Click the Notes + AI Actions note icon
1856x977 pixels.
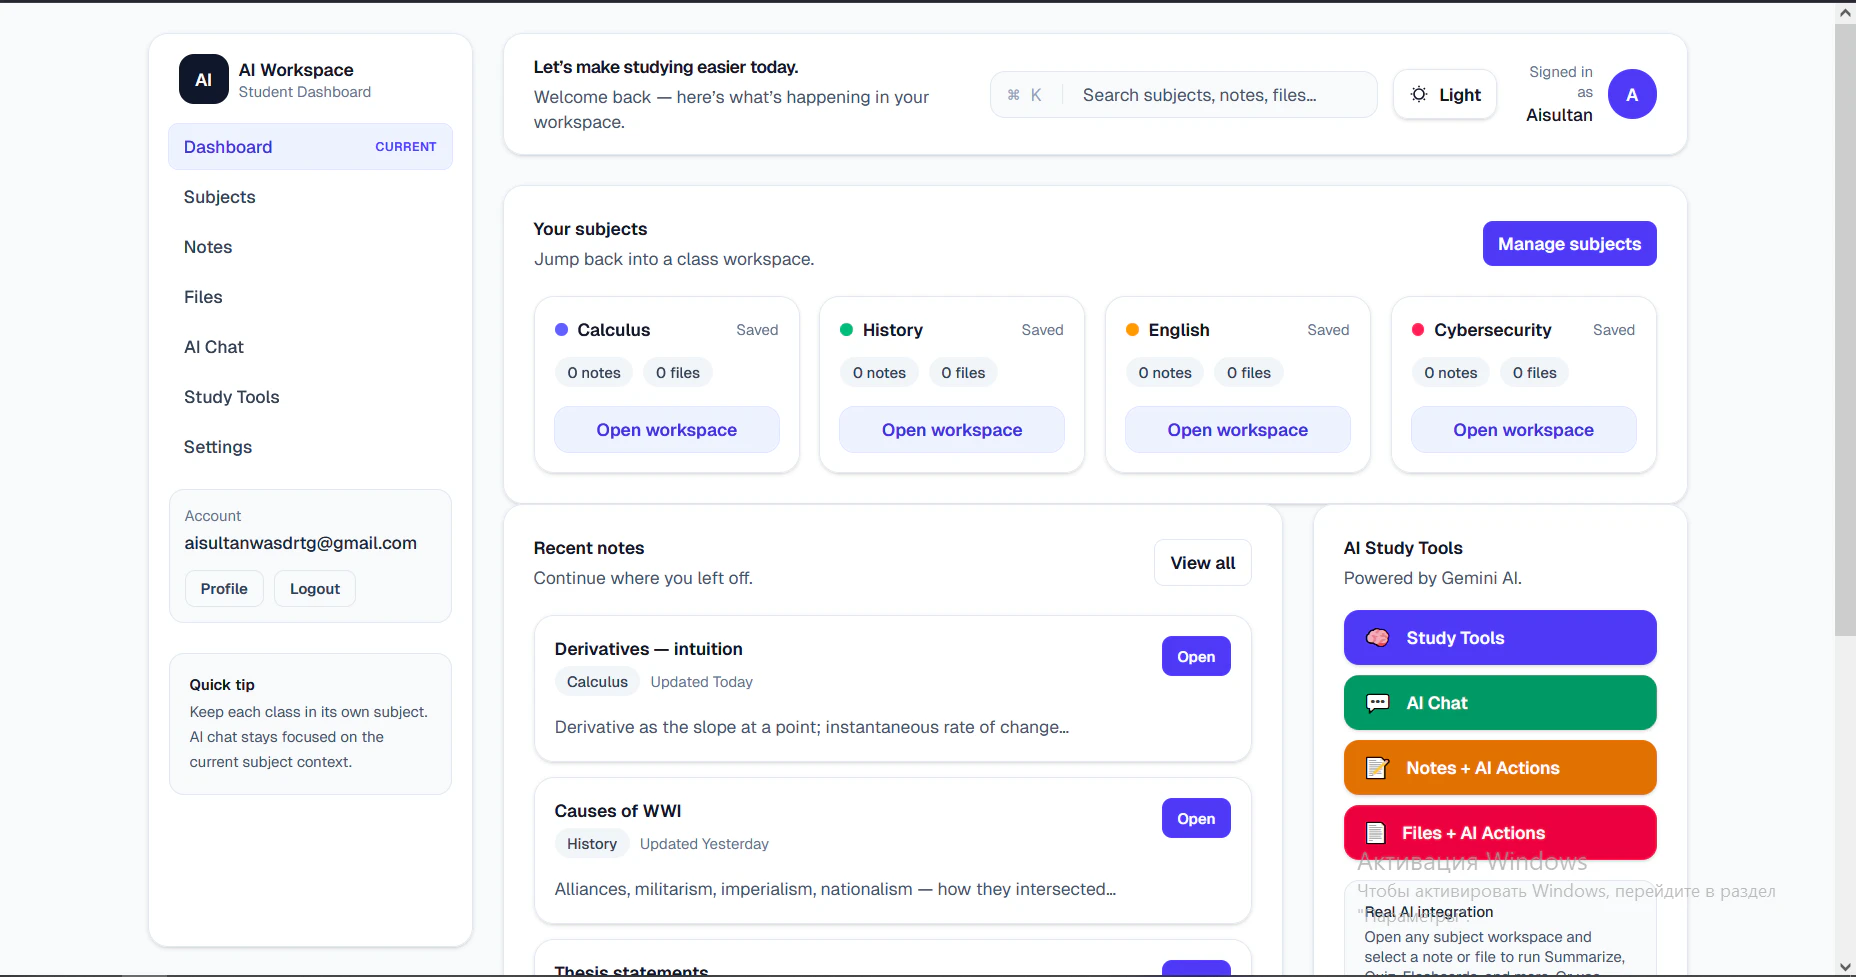1379,768
